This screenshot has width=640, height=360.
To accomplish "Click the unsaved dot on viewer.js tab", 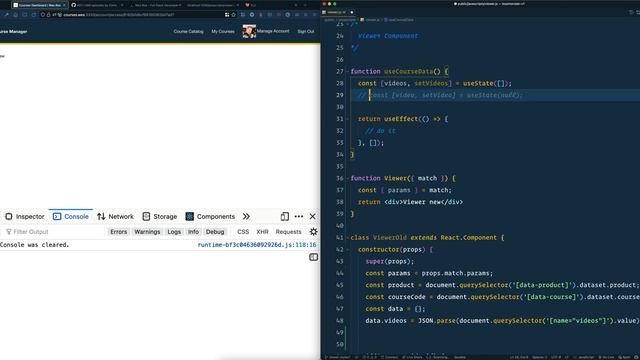I will (352, 12).
